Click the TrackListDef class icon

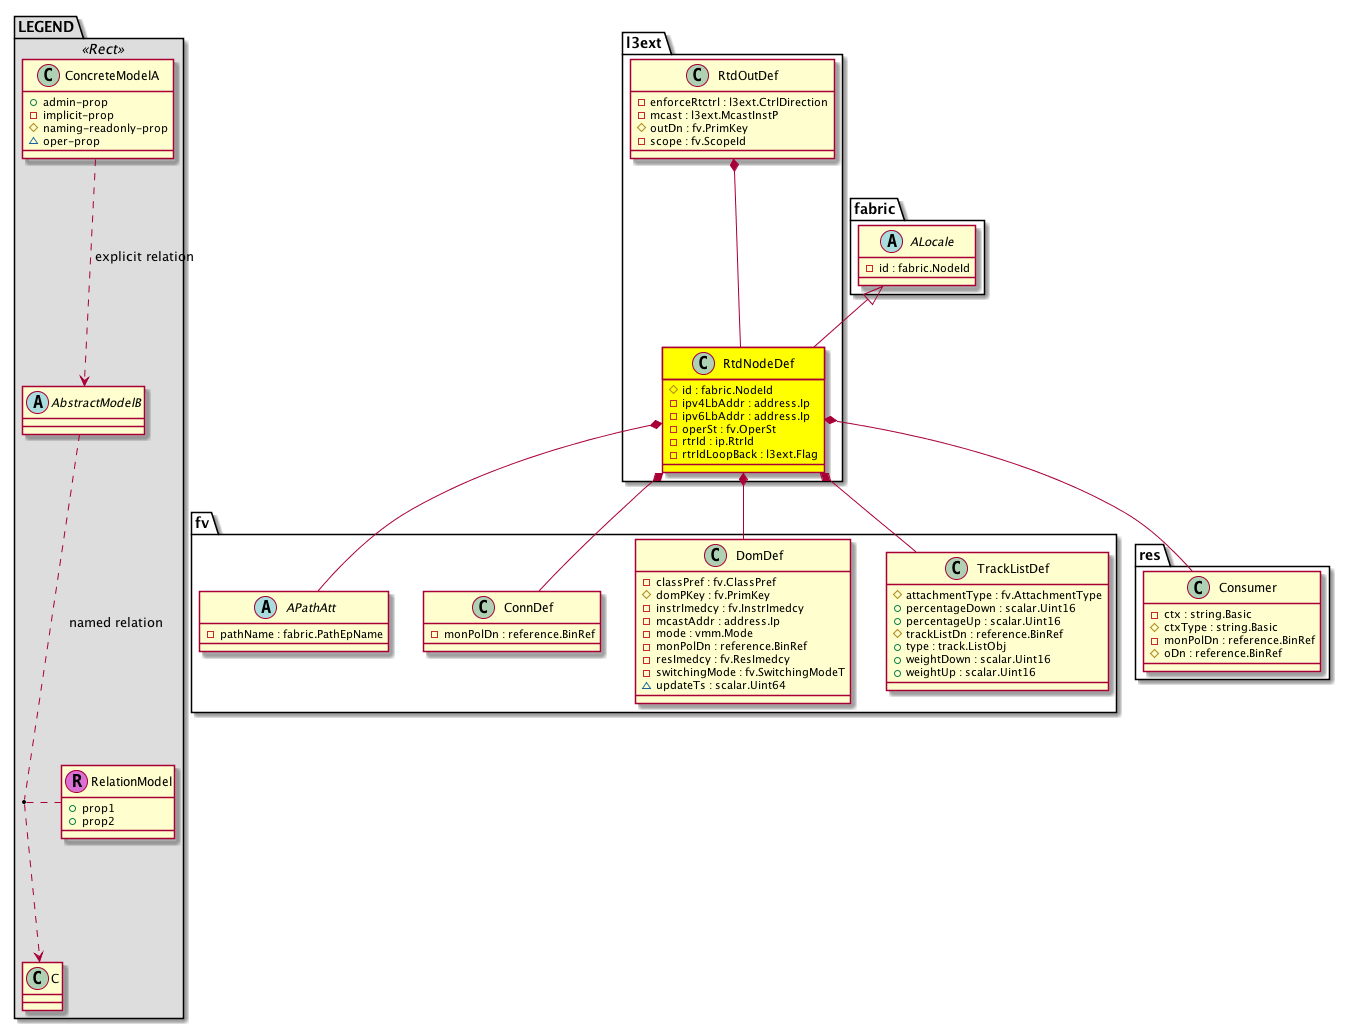tap(957, 569)
